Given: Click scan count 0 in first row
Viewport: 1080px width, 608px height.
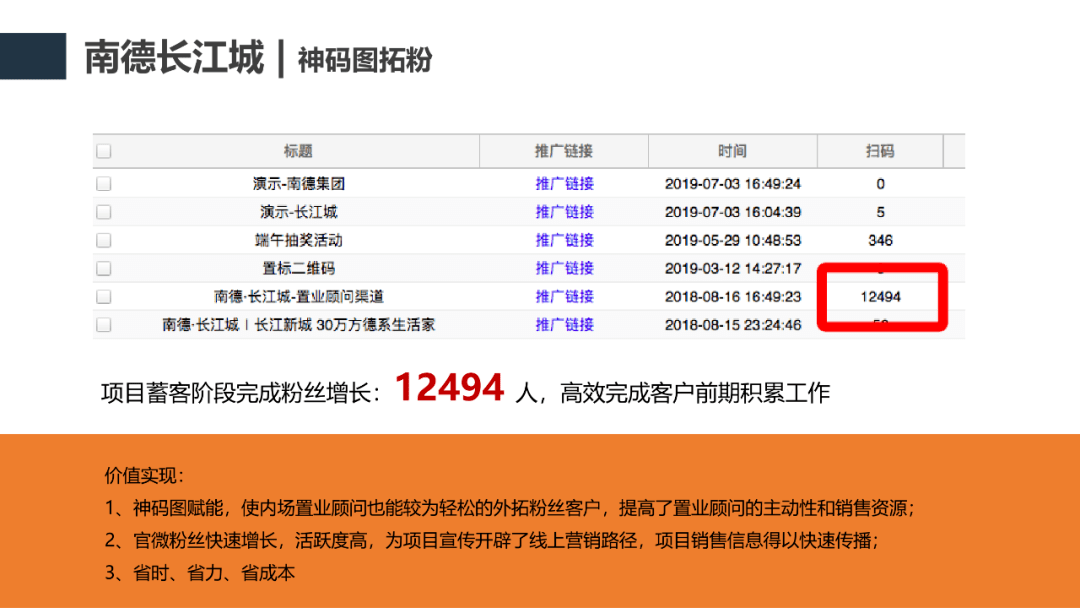Looking at the screenshot, I should pyautogui.click(x=880, y=184).
